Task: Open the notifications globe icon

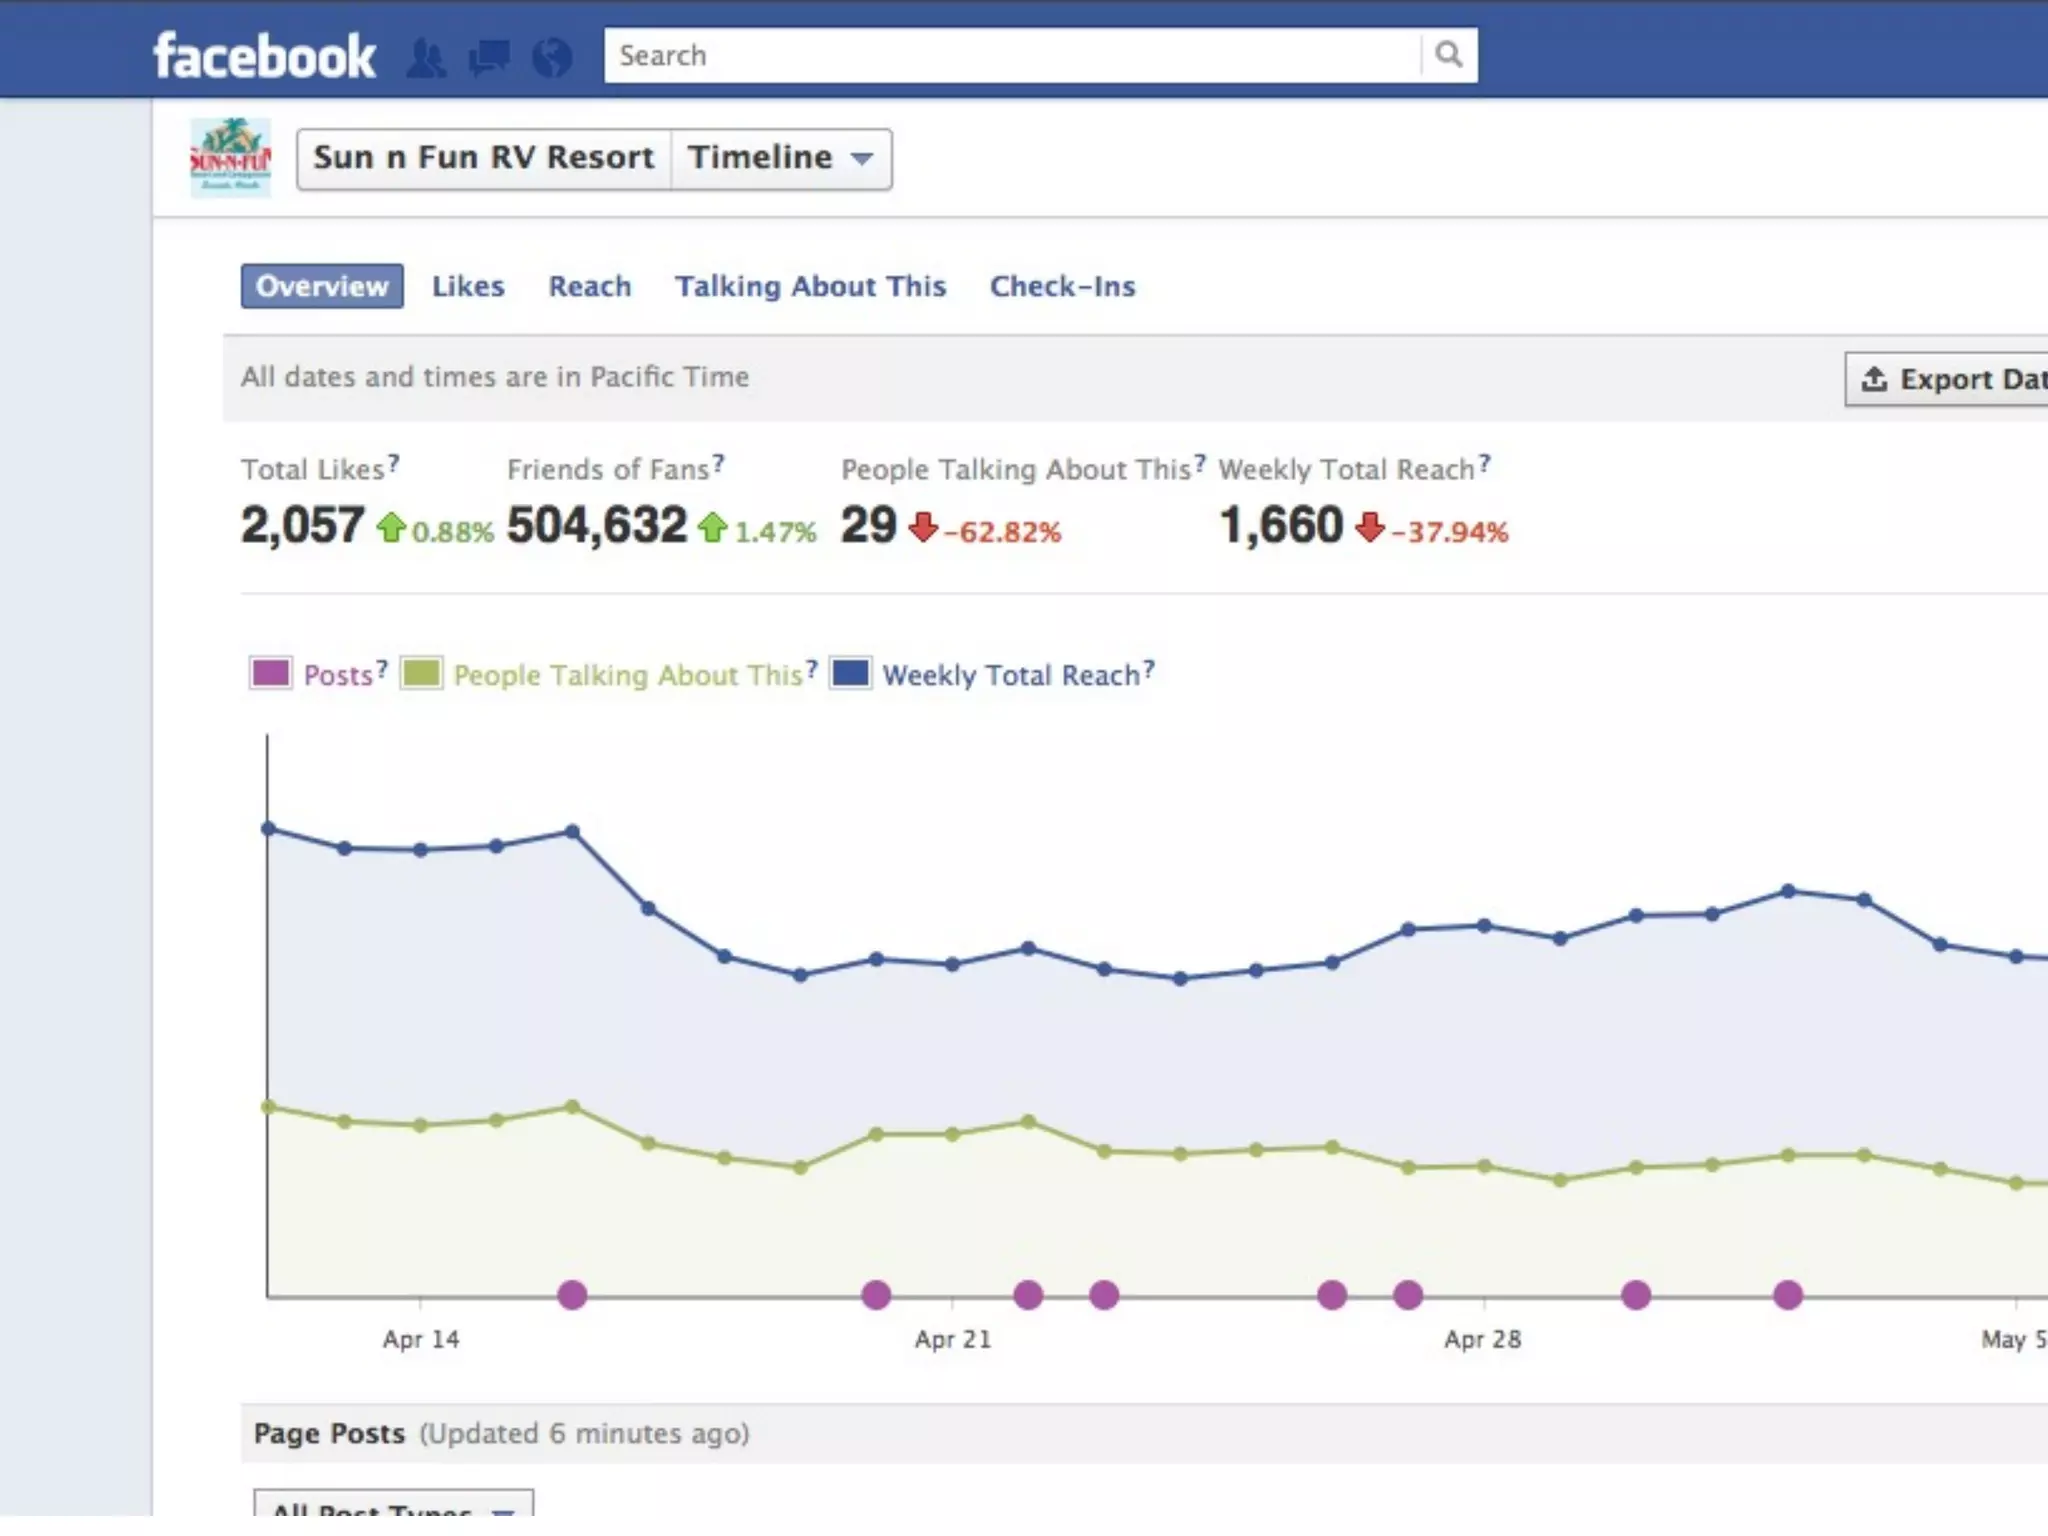Action: point(552,57)
